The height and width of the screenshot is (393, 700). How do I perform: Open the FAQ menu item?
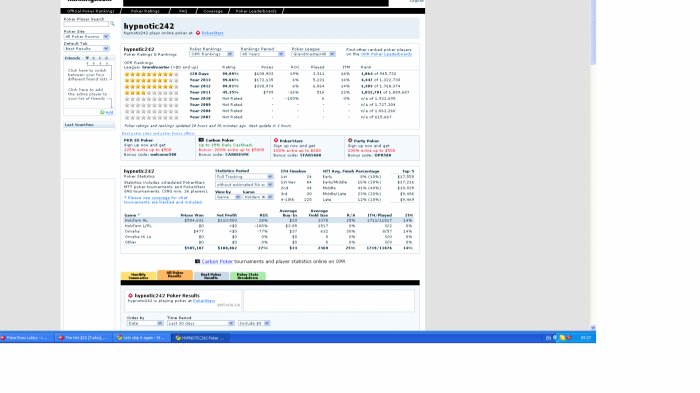pos(183,11)
